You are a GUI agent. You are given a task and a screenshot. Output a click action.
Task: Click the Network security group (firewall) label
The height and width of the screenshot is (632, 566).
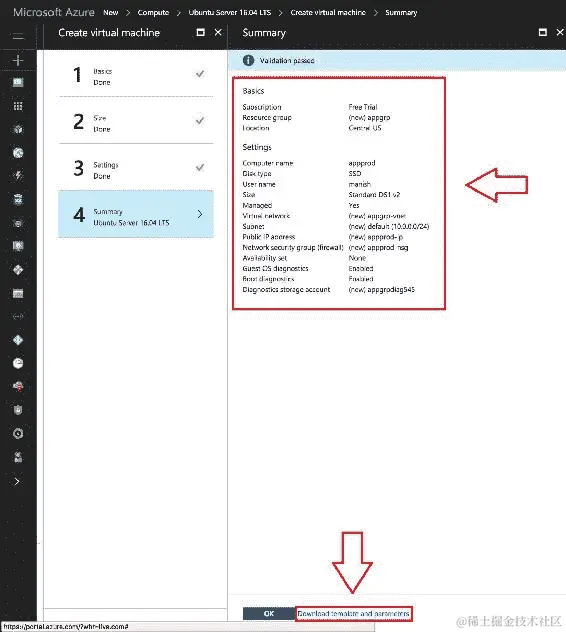(x=293, y=247)
